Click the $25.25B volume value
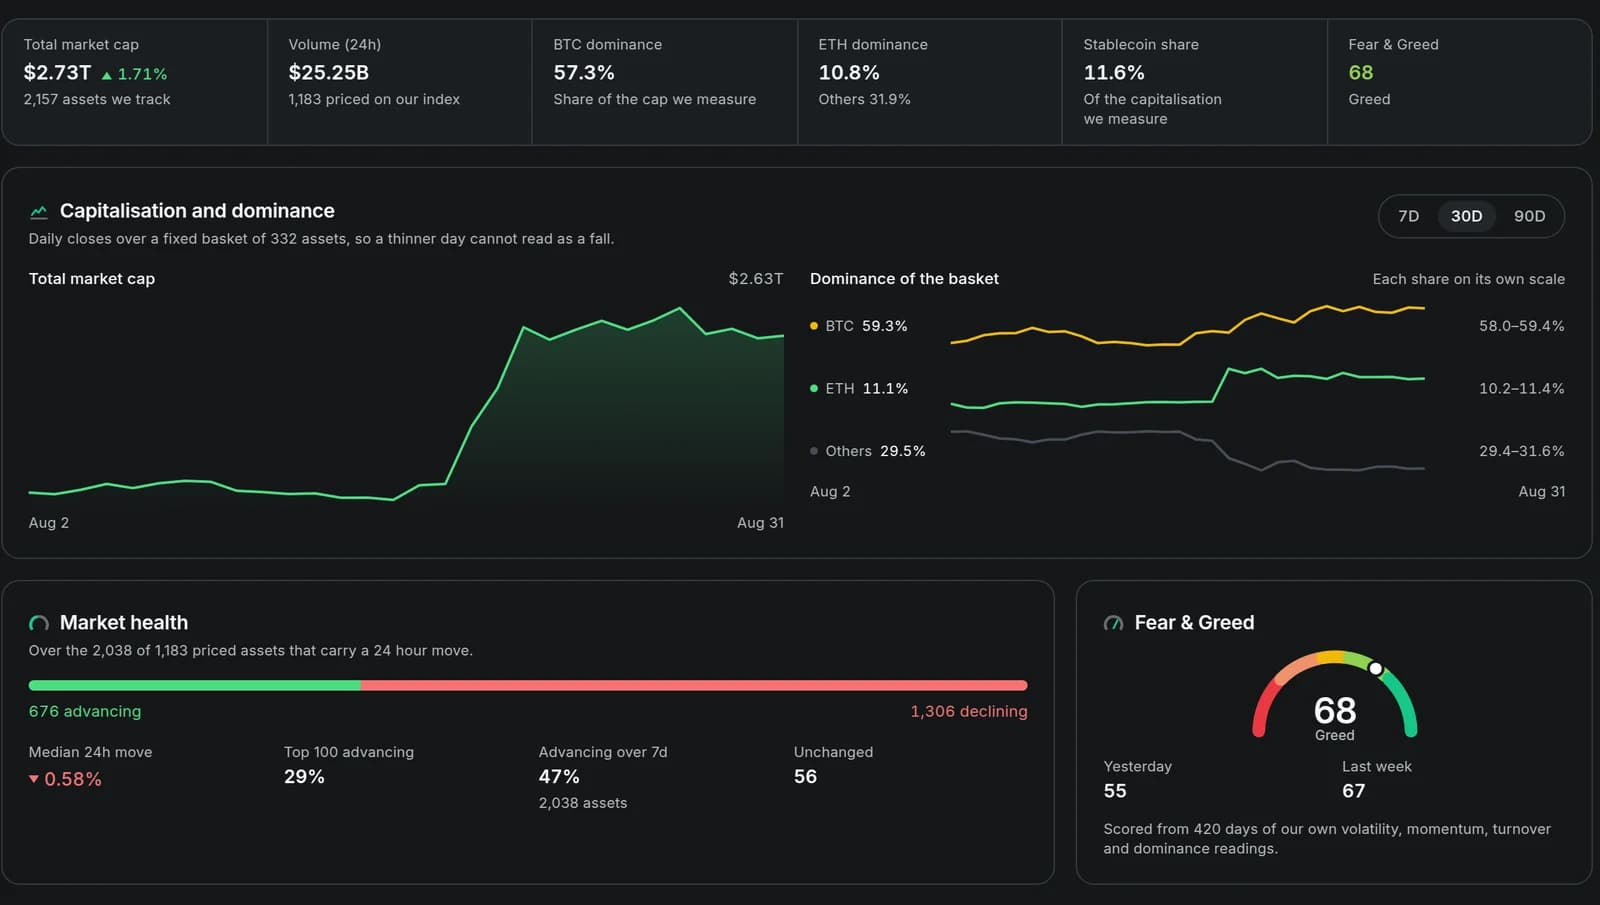1600x905 pixels. pyautogui.click(x=328, y=73)
